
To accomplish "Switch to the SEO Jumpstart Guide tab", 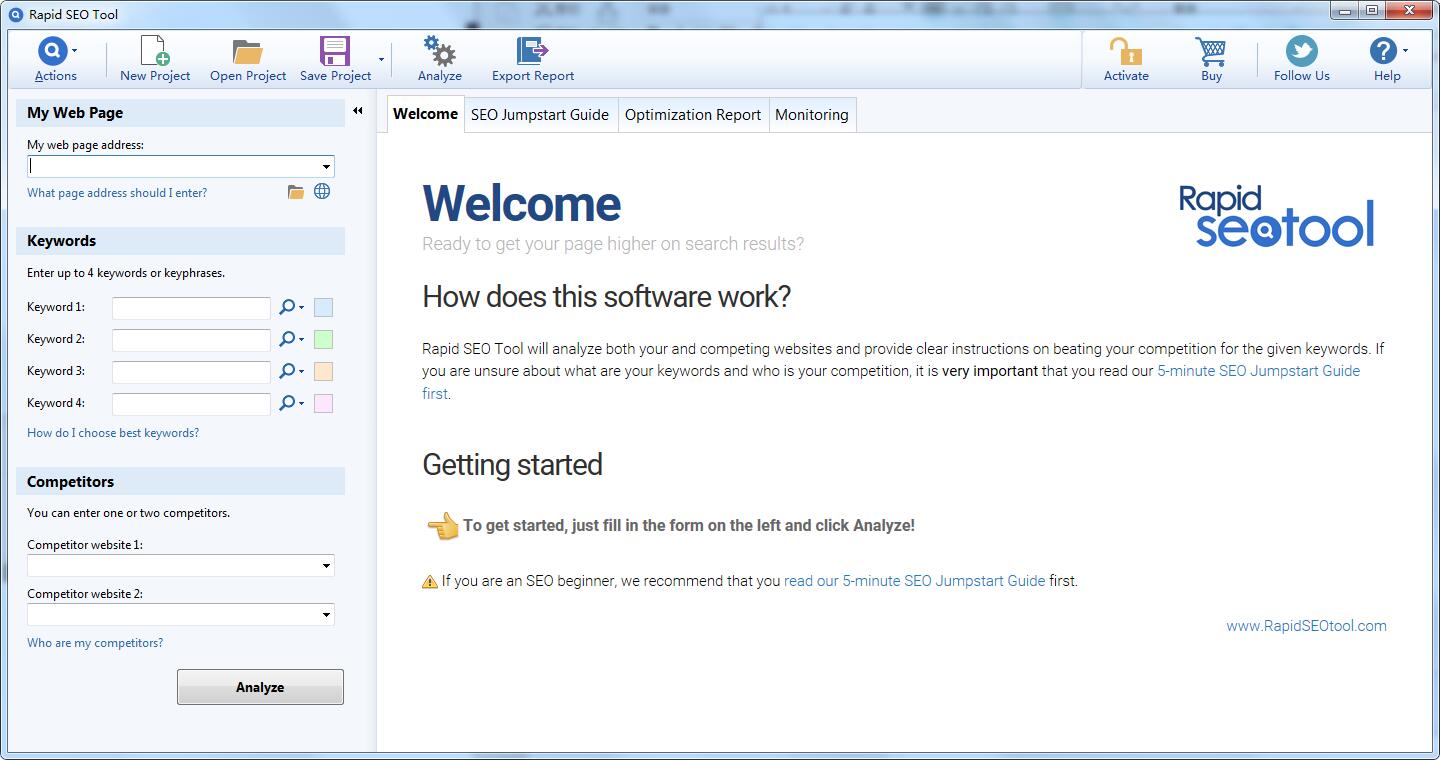I will pyautogui.click(x=540, y=114).
